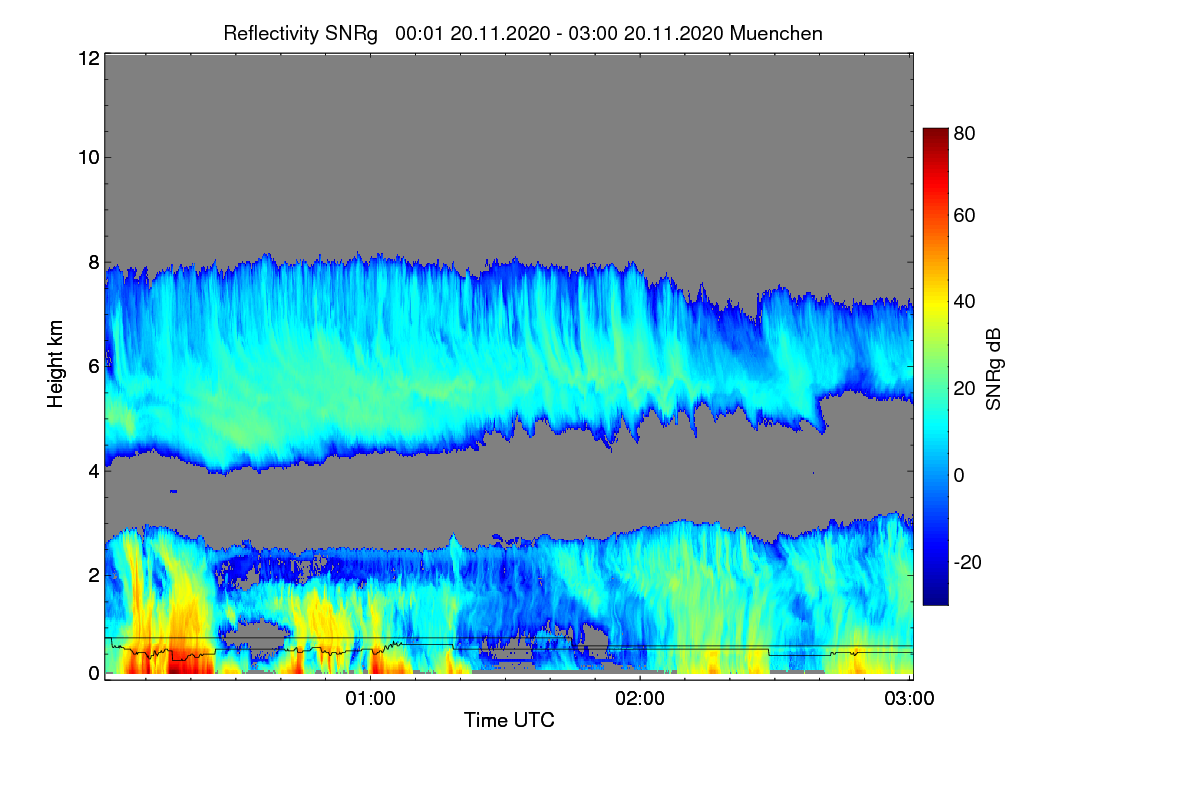Click the height tick label 0
The image size is (1200, 800).
[x=93, y=673]
